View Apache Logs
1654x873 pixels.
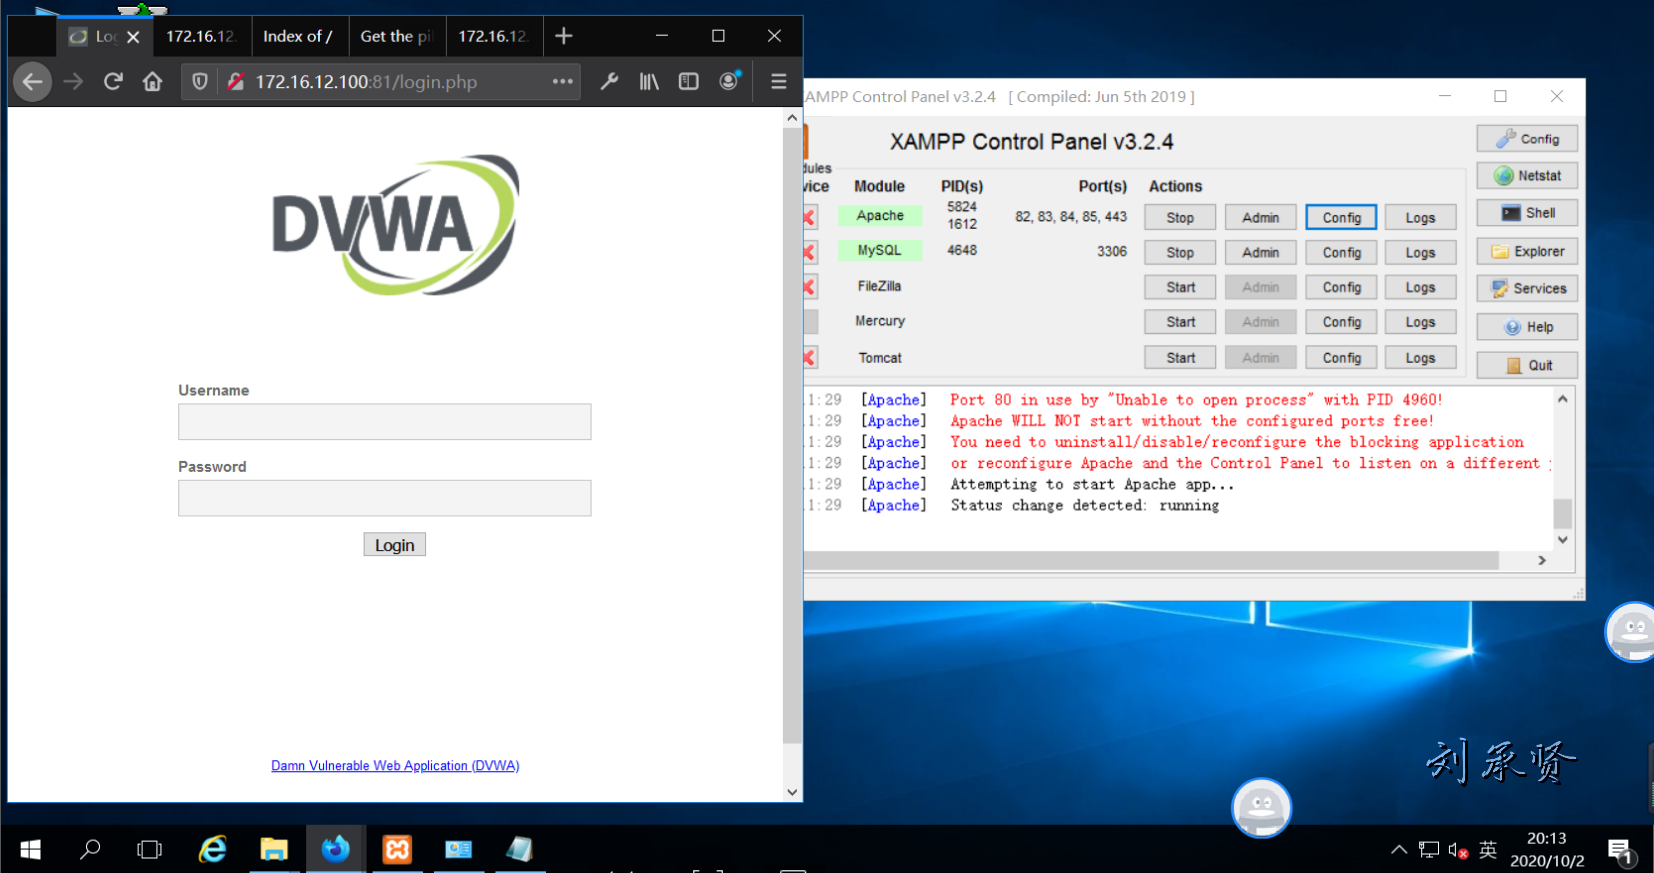(x=1421, y=218)
